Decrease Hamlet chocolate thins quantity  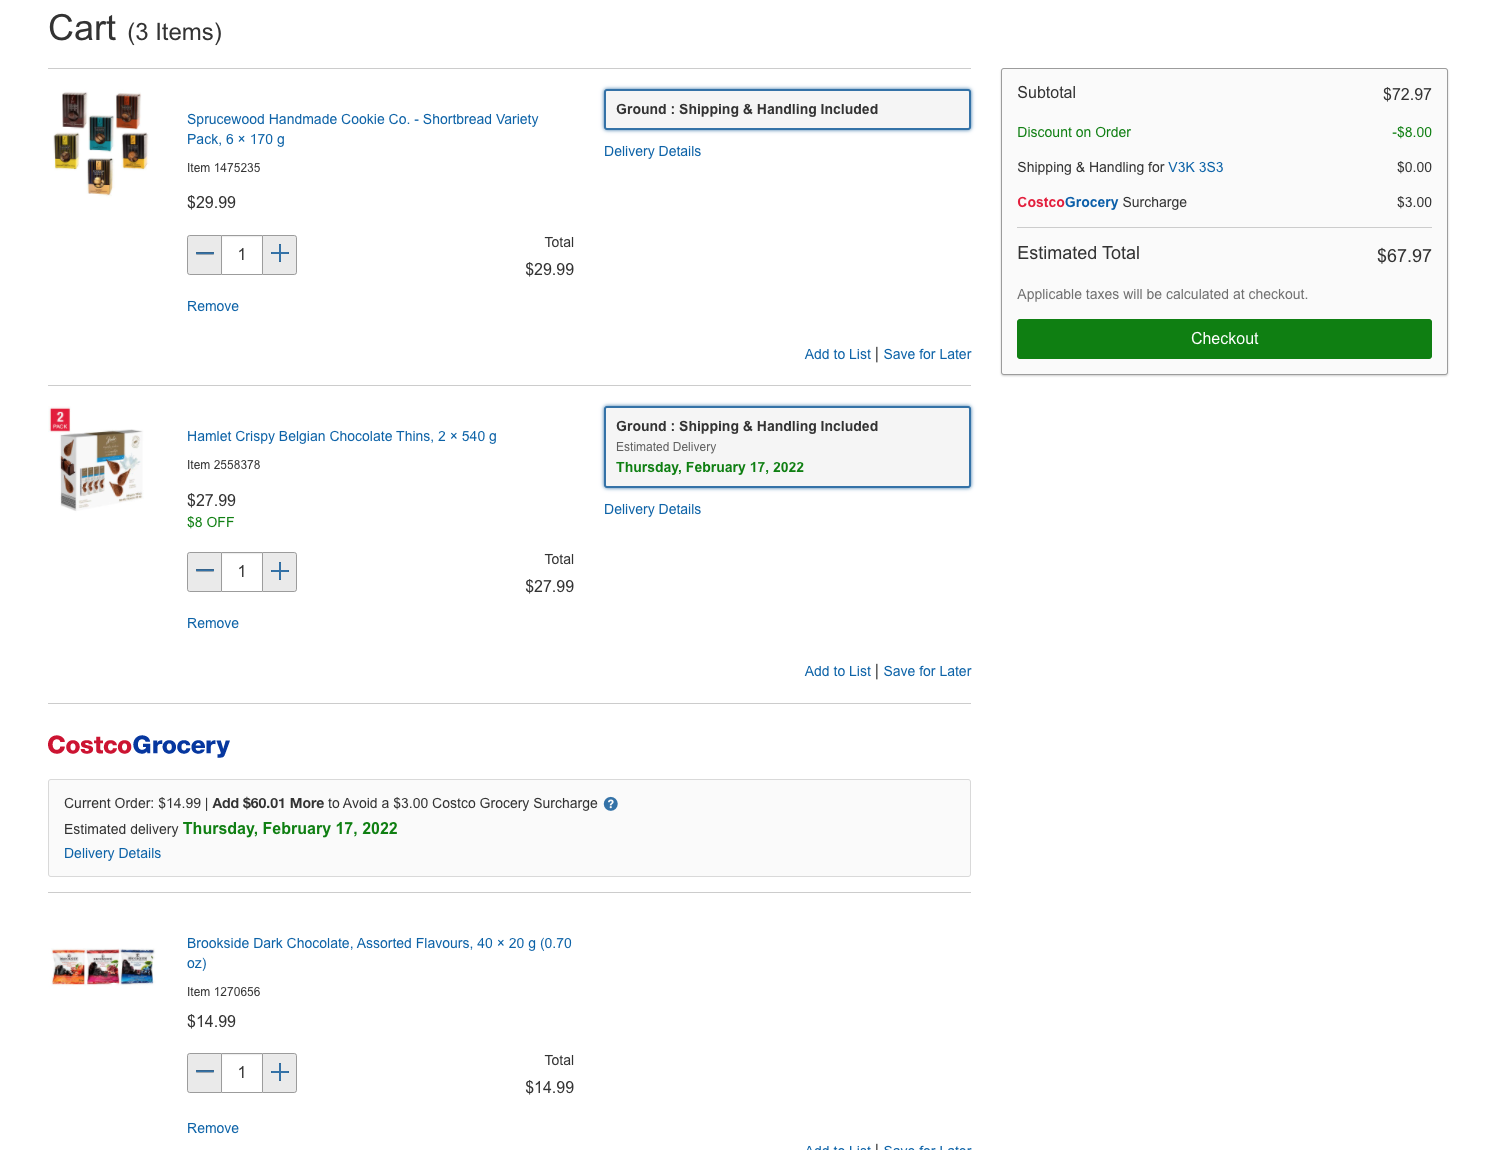pyautogui.click(x=205, y=572)
